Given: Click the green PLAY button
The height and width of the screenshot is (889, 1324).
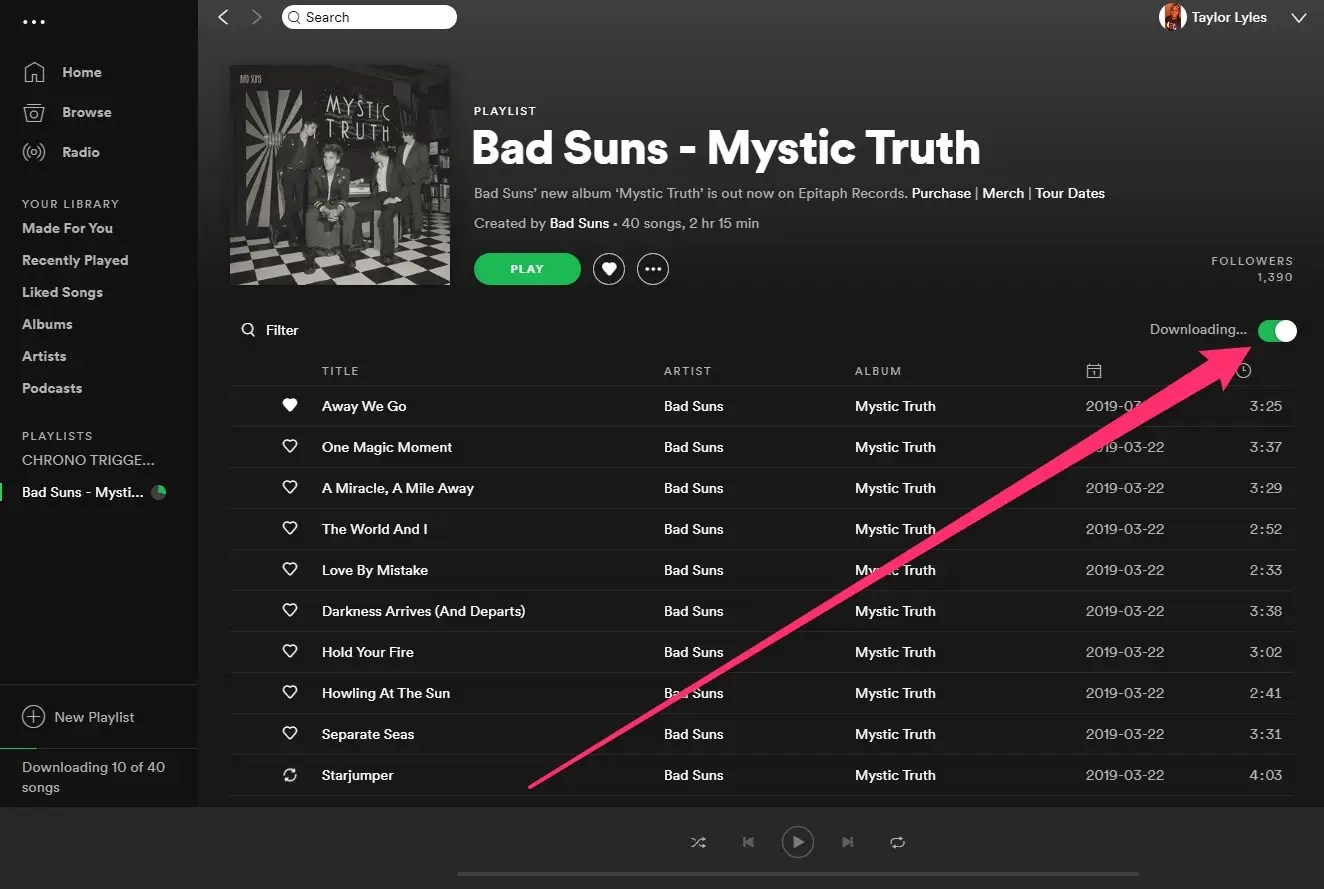Looking at the screenshot, I should [527, 269].
